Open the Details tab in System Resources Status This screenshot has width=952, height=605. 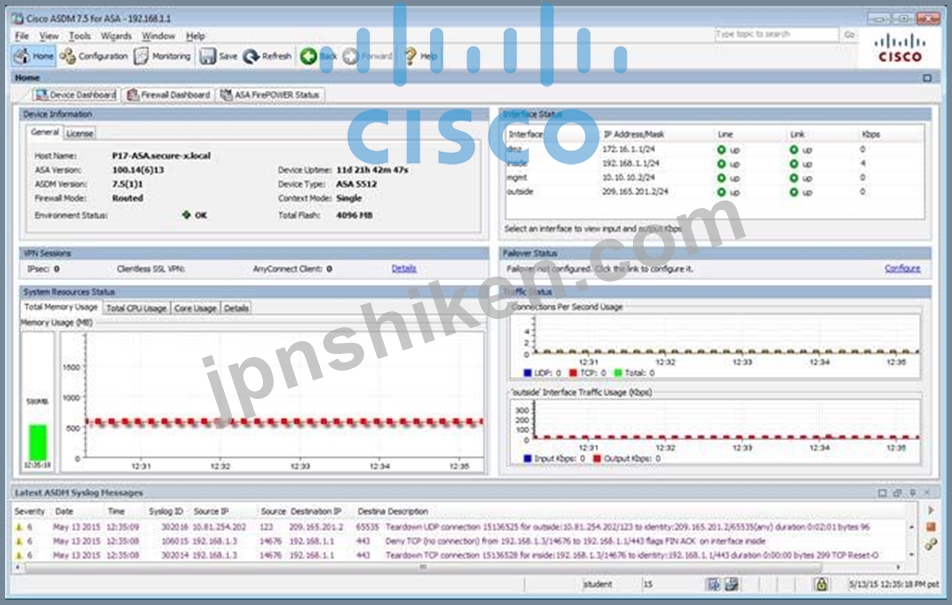[236, 308]
